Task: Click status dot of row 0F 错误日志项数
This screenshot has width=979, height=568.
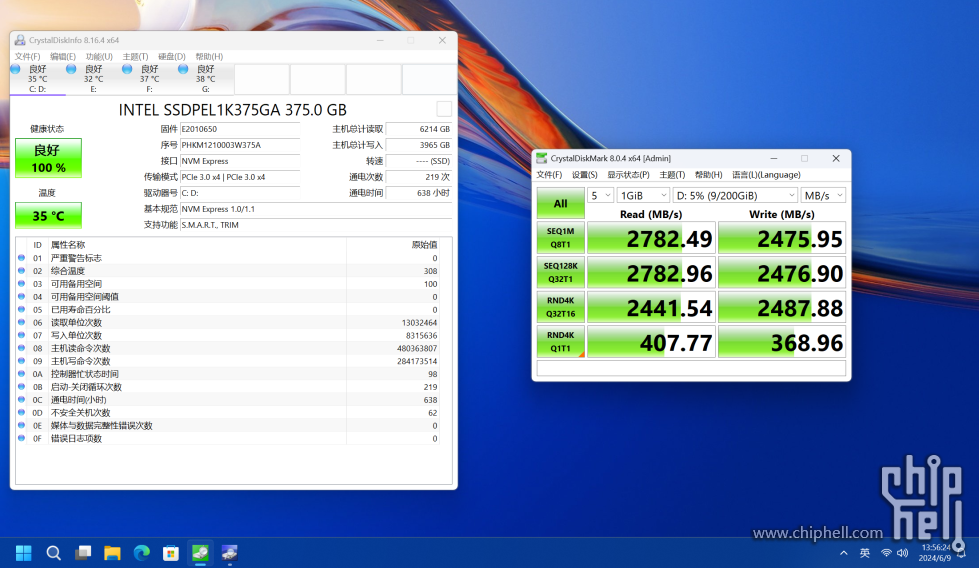Action: [x=22, y=438]
